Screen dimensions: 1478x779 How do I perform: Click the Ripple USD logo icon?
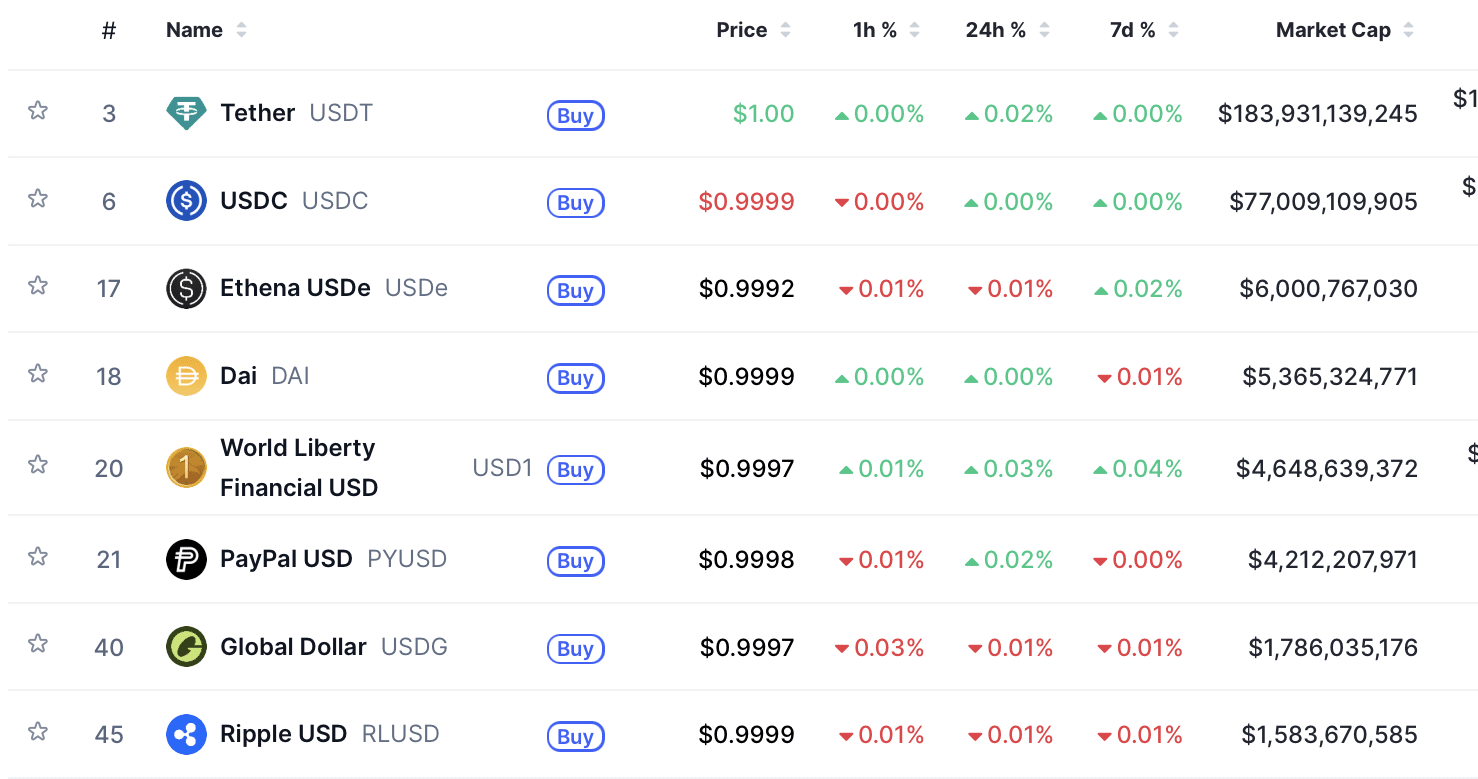[x=186, y=735]
